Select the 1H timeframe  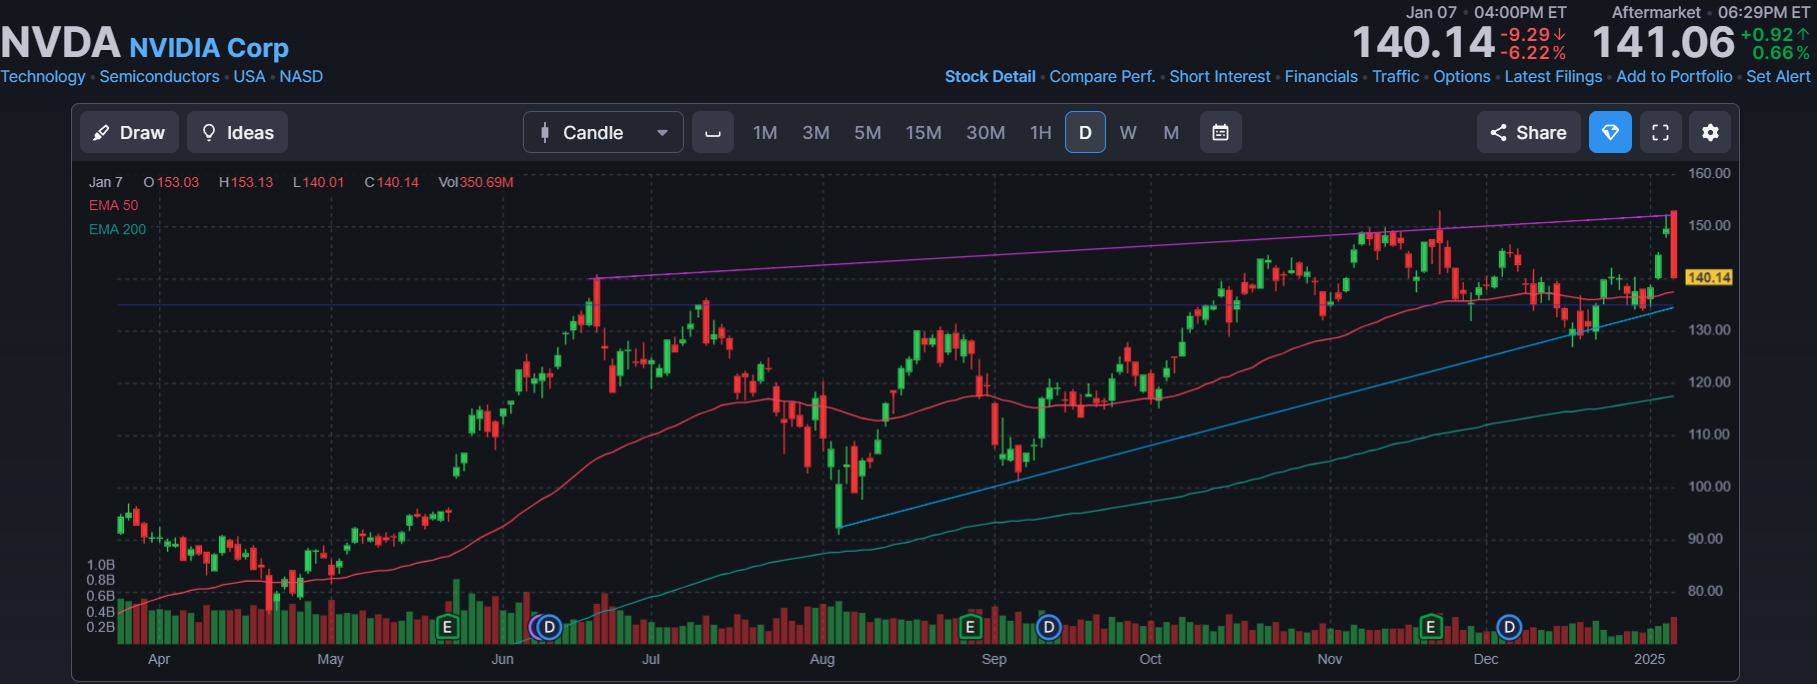[x=1041, y=132]
